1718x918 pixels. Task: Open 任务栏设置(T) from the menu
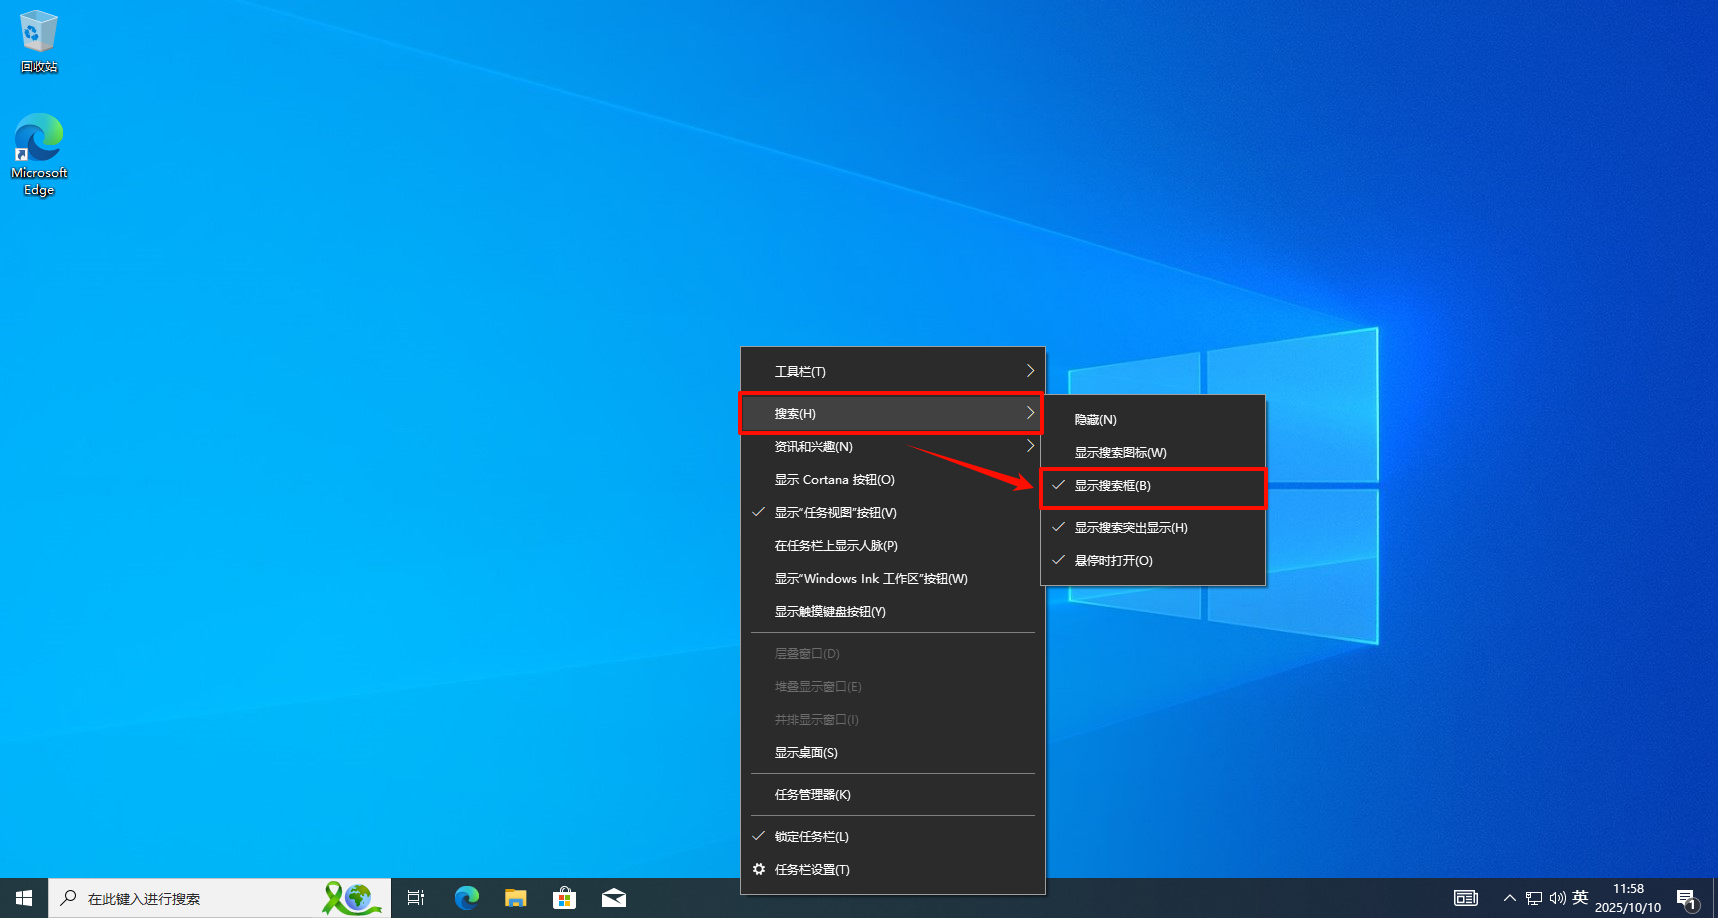coord(812,870)
